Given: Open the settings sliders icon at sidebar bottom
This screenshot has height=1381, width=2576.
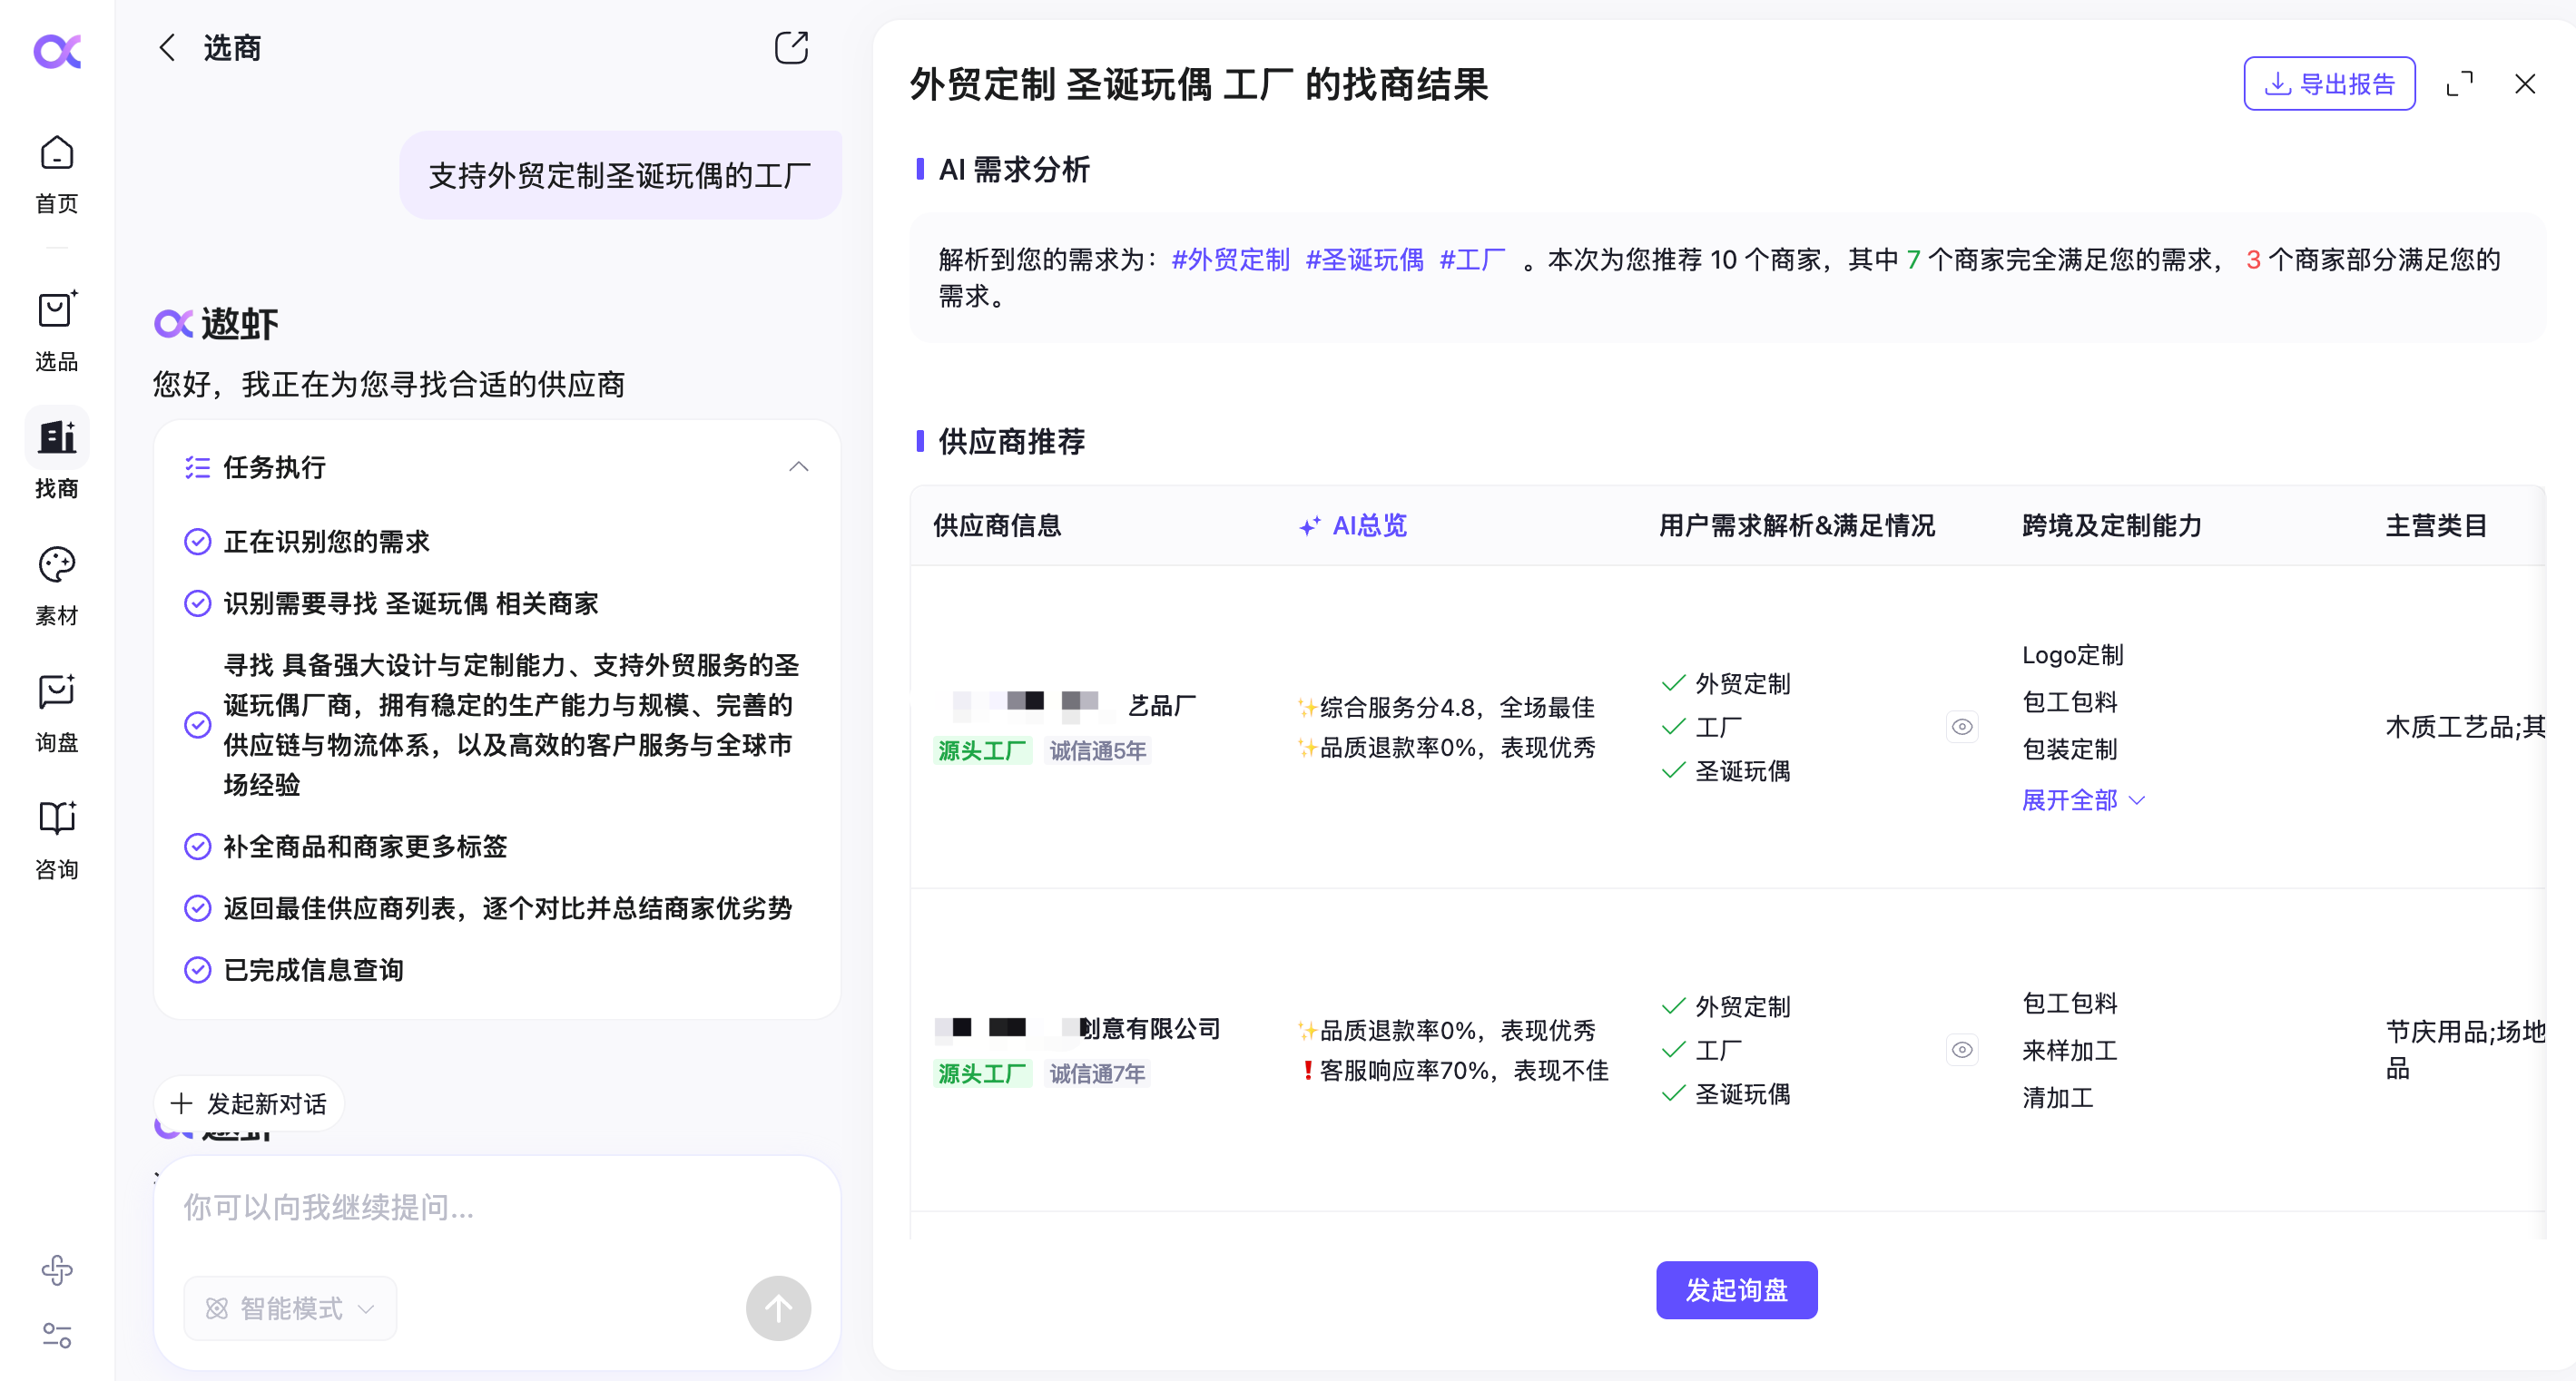Looking at the screenshot, I should pyautogui.click(x=57, y=1335).
